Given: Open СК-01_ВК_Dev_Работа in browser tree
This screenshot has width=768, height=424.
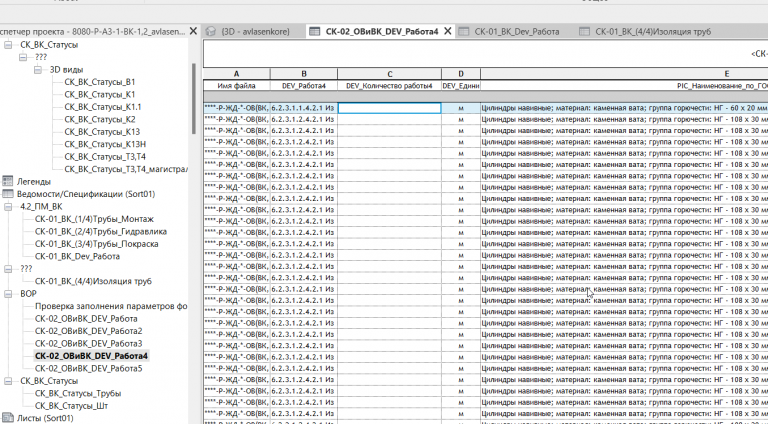Looking at the screenshot, I should tap(77, 257).
